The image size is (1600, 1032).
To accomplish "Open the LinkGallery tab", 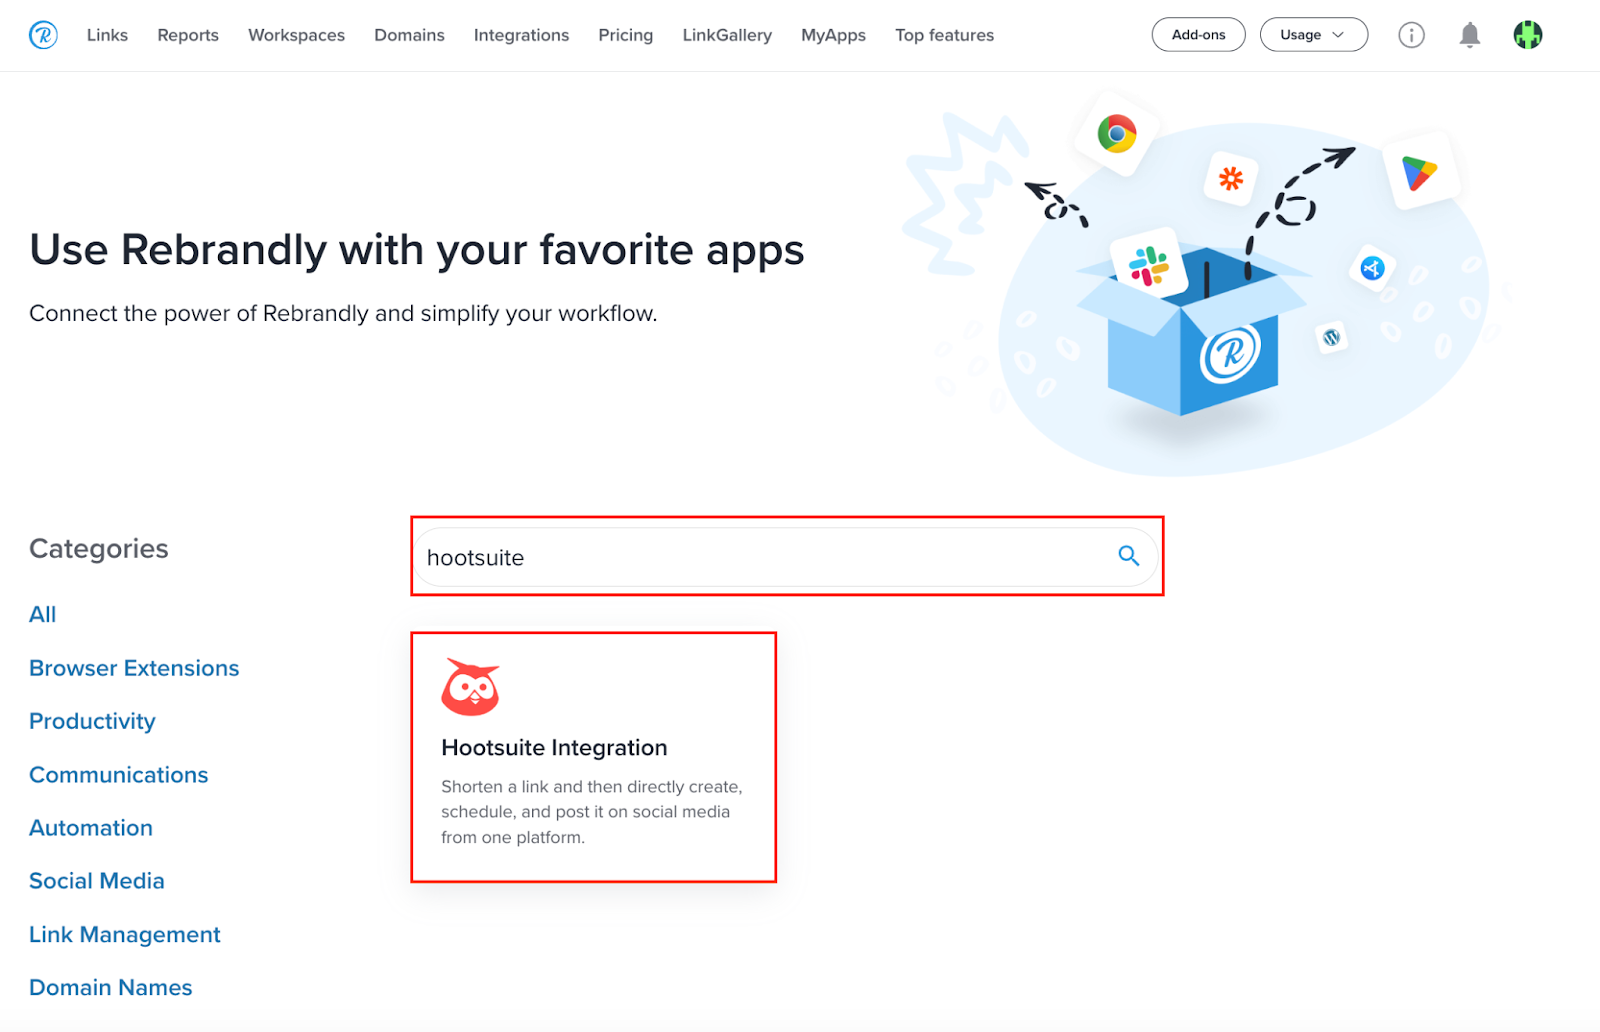I will [727, 35].
